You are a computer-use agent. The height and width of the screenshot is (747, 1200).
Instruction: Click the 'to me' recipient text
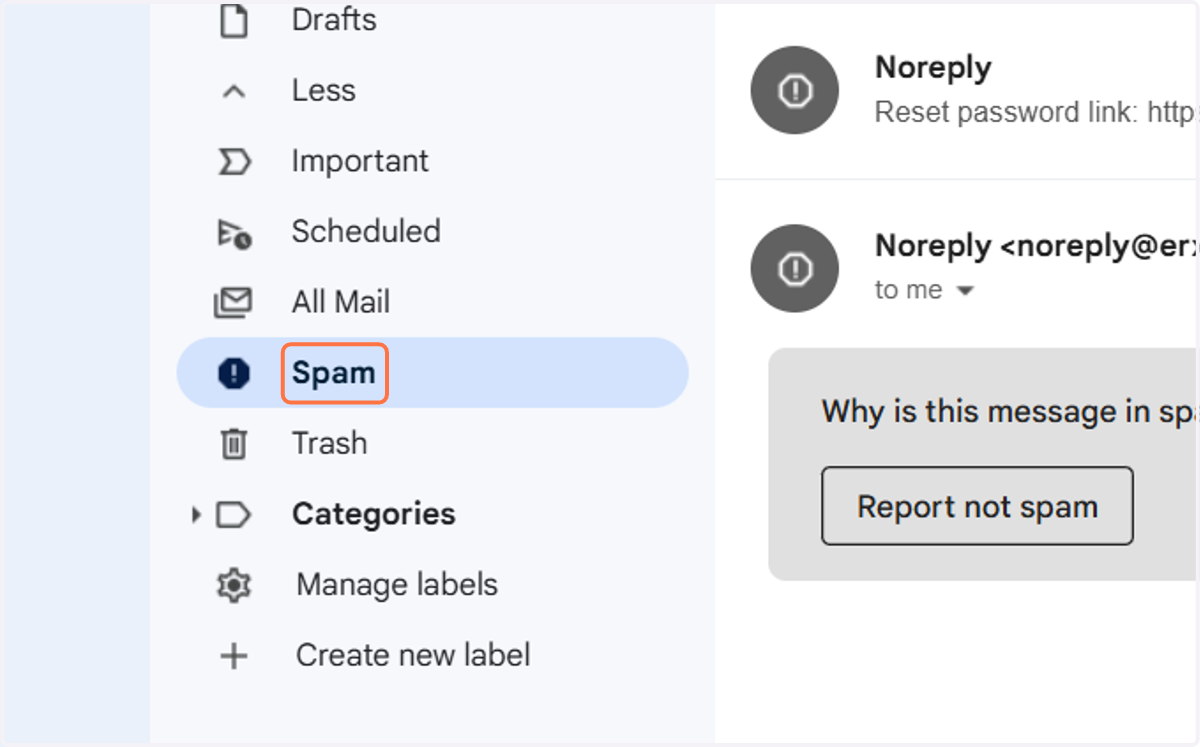coord(909,290)
